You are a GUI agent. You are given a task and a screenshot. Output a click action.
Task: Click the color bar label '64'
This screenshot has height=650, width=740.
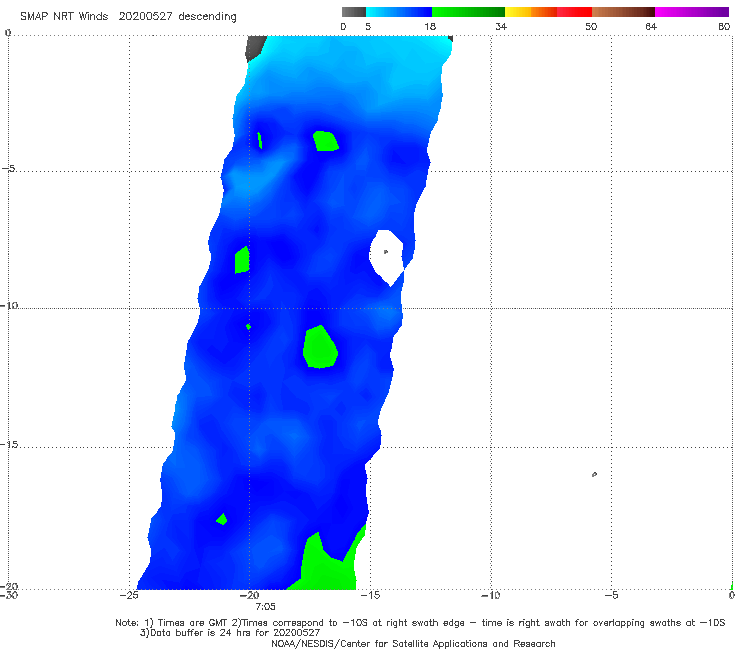(x=651, y=27)
